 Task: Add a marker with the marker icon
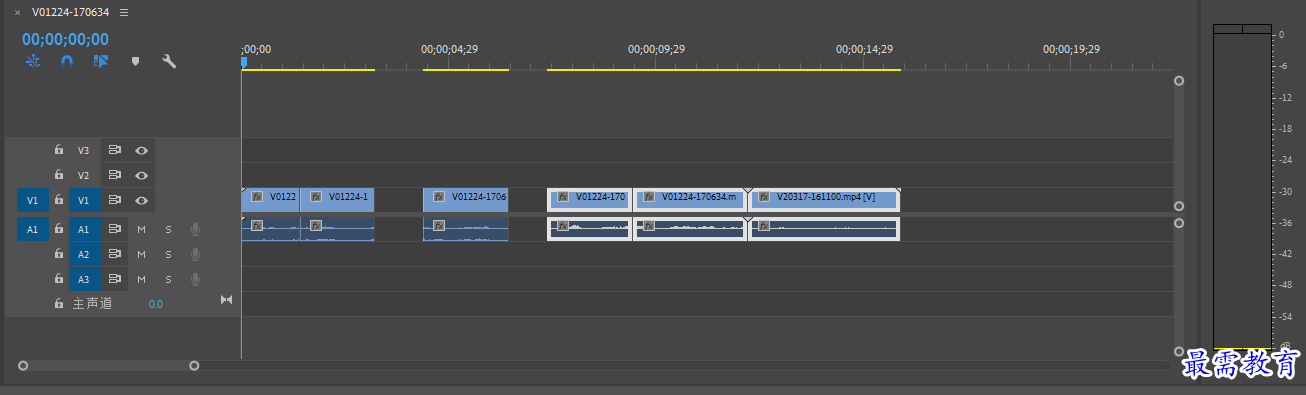click(135, 61)
